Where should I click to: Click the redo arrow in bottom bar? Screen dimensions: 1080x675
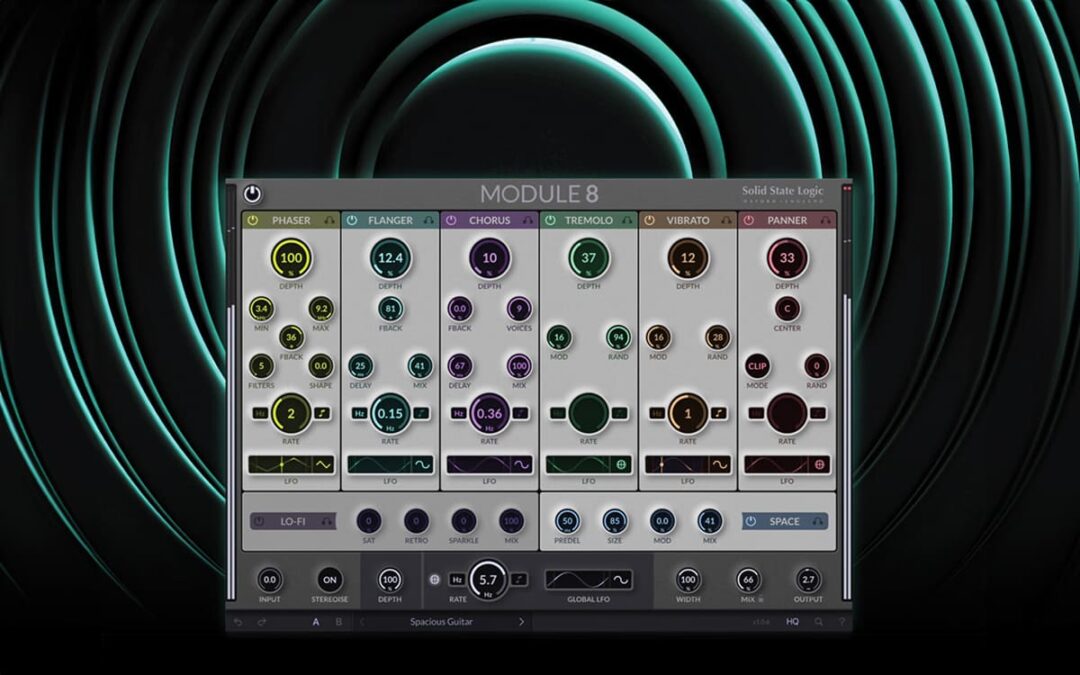(262, 622)
